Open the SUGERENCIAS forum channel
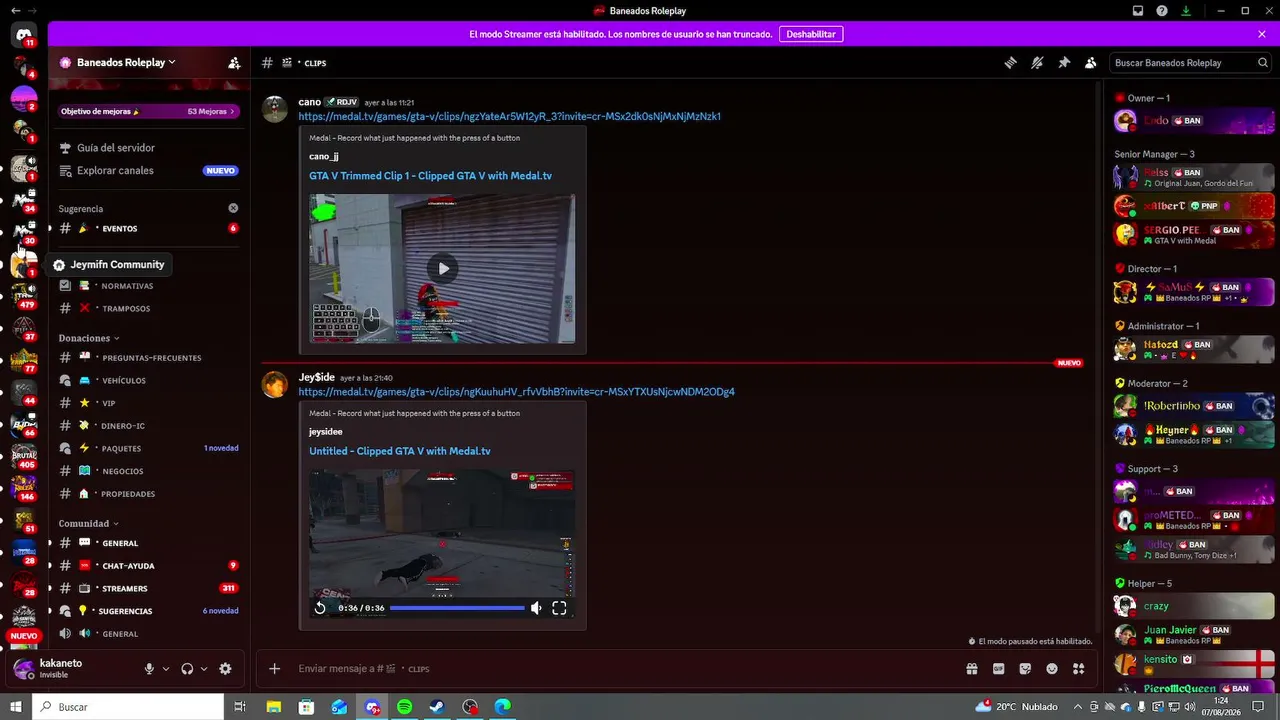The height and width of the screenshot is (720, 1280). tap(148, 611)
